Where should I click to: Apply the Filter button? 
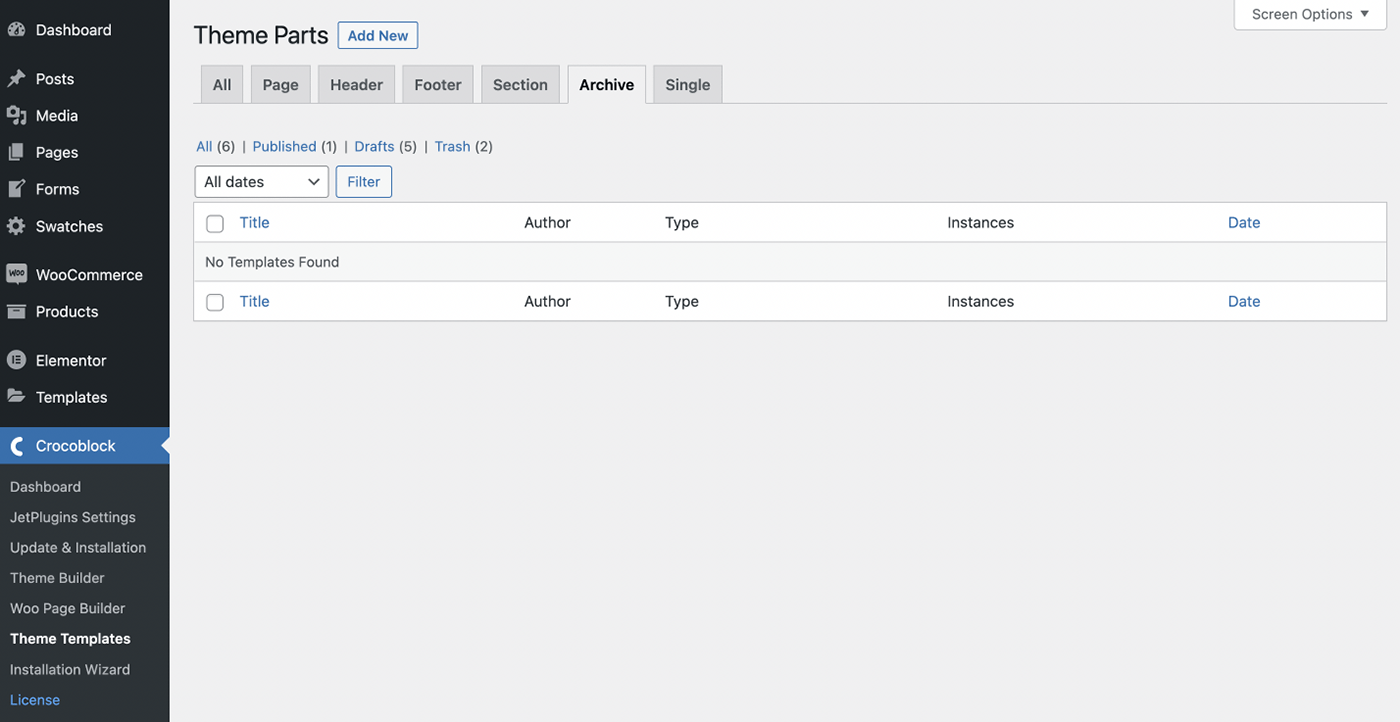(363, 181)
